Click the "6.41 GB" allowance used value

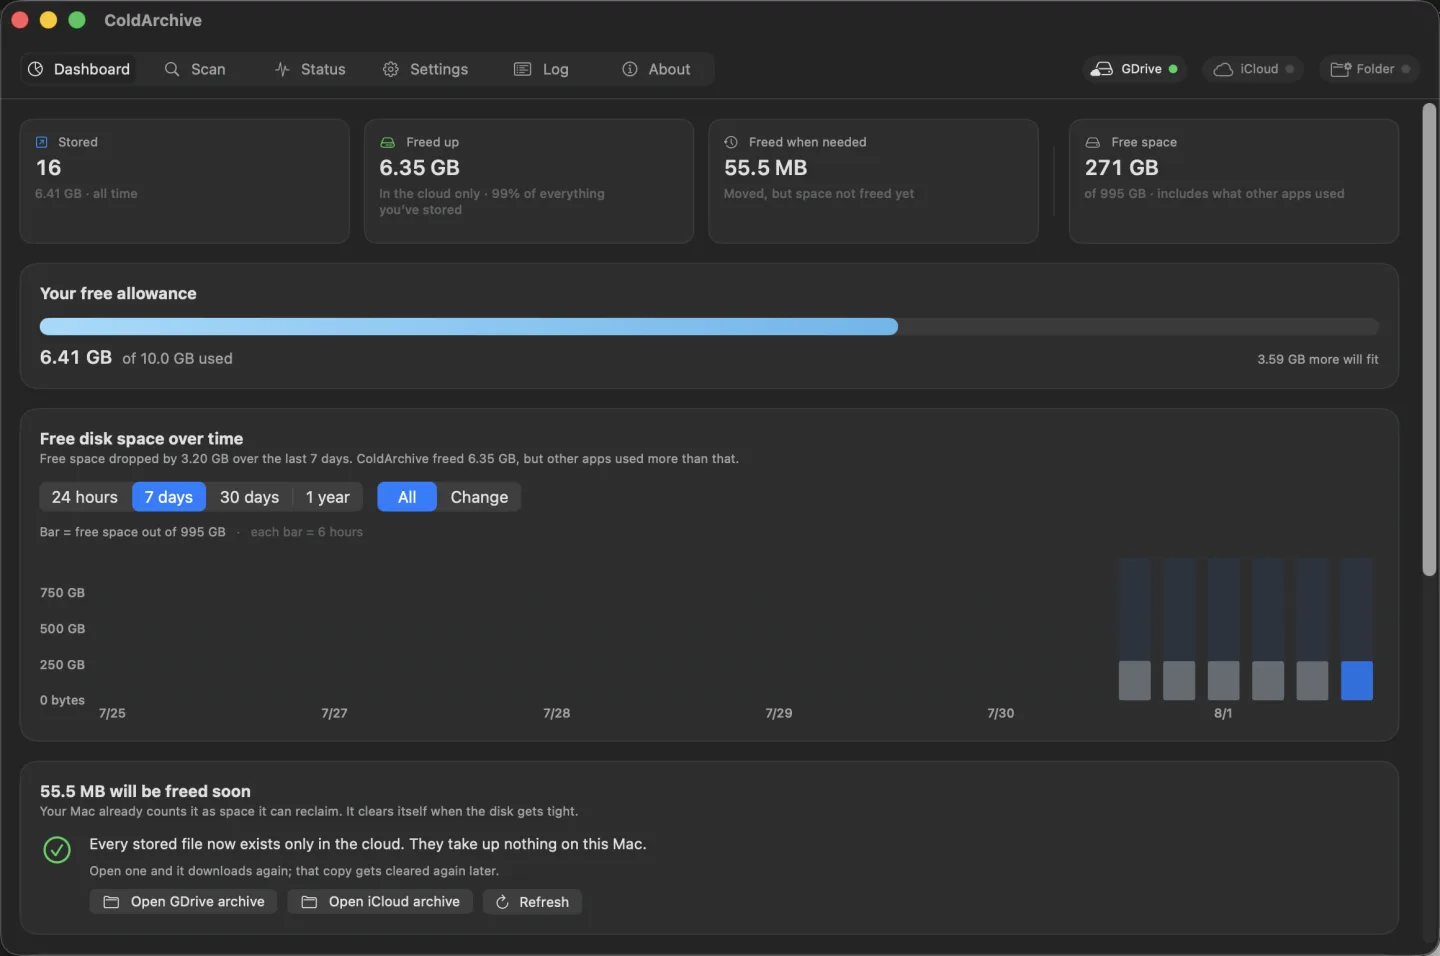click(76, 357)
